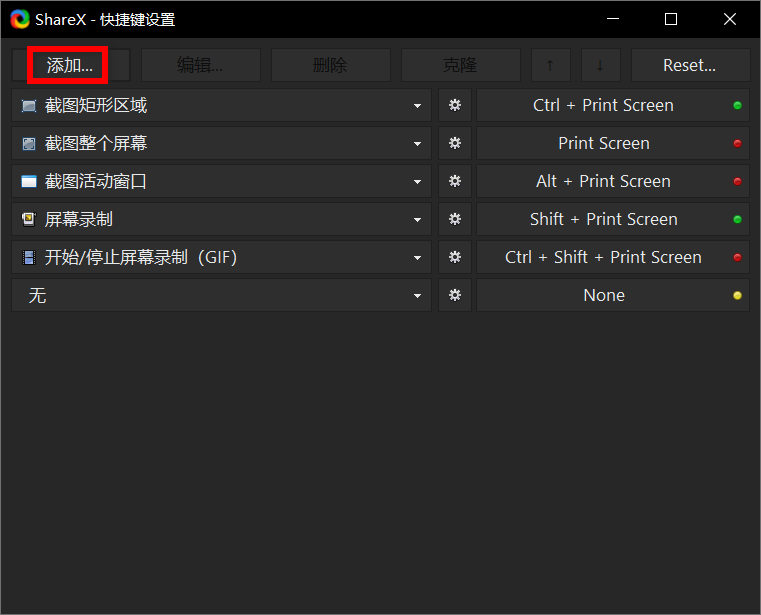The width and height of the screenshot is (761, 615).
Task: Open gear settings for 截图矩形区域
Action: (455, 105)
